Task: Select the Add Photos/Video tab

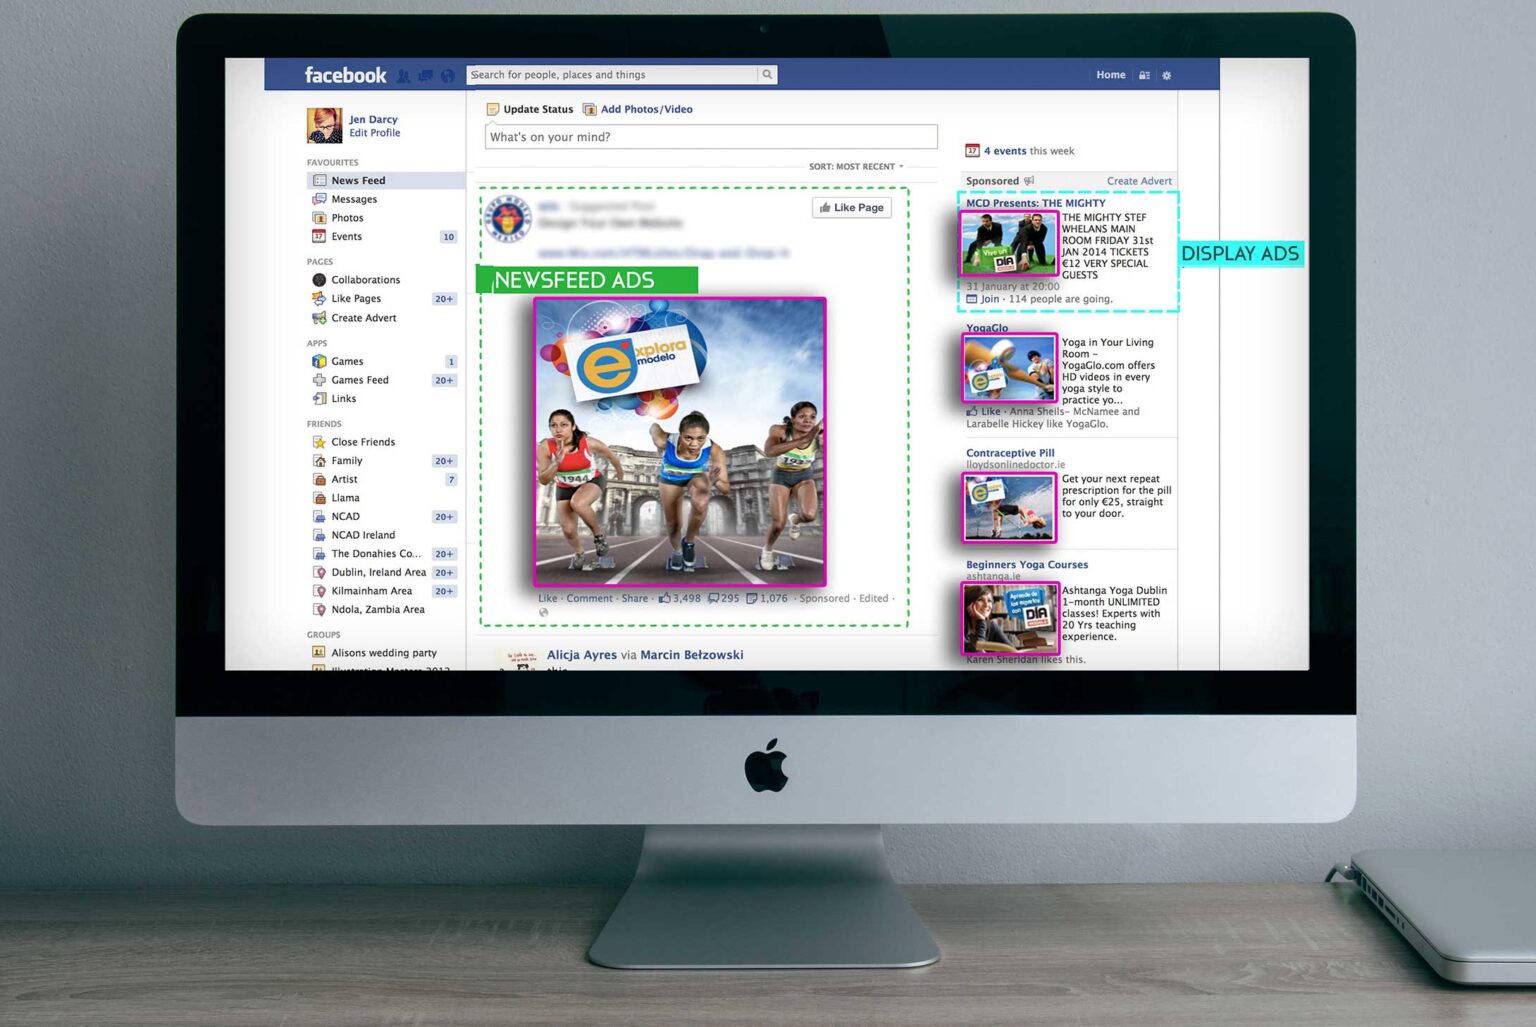Action: pyautogui.click(x=645, y=110)
